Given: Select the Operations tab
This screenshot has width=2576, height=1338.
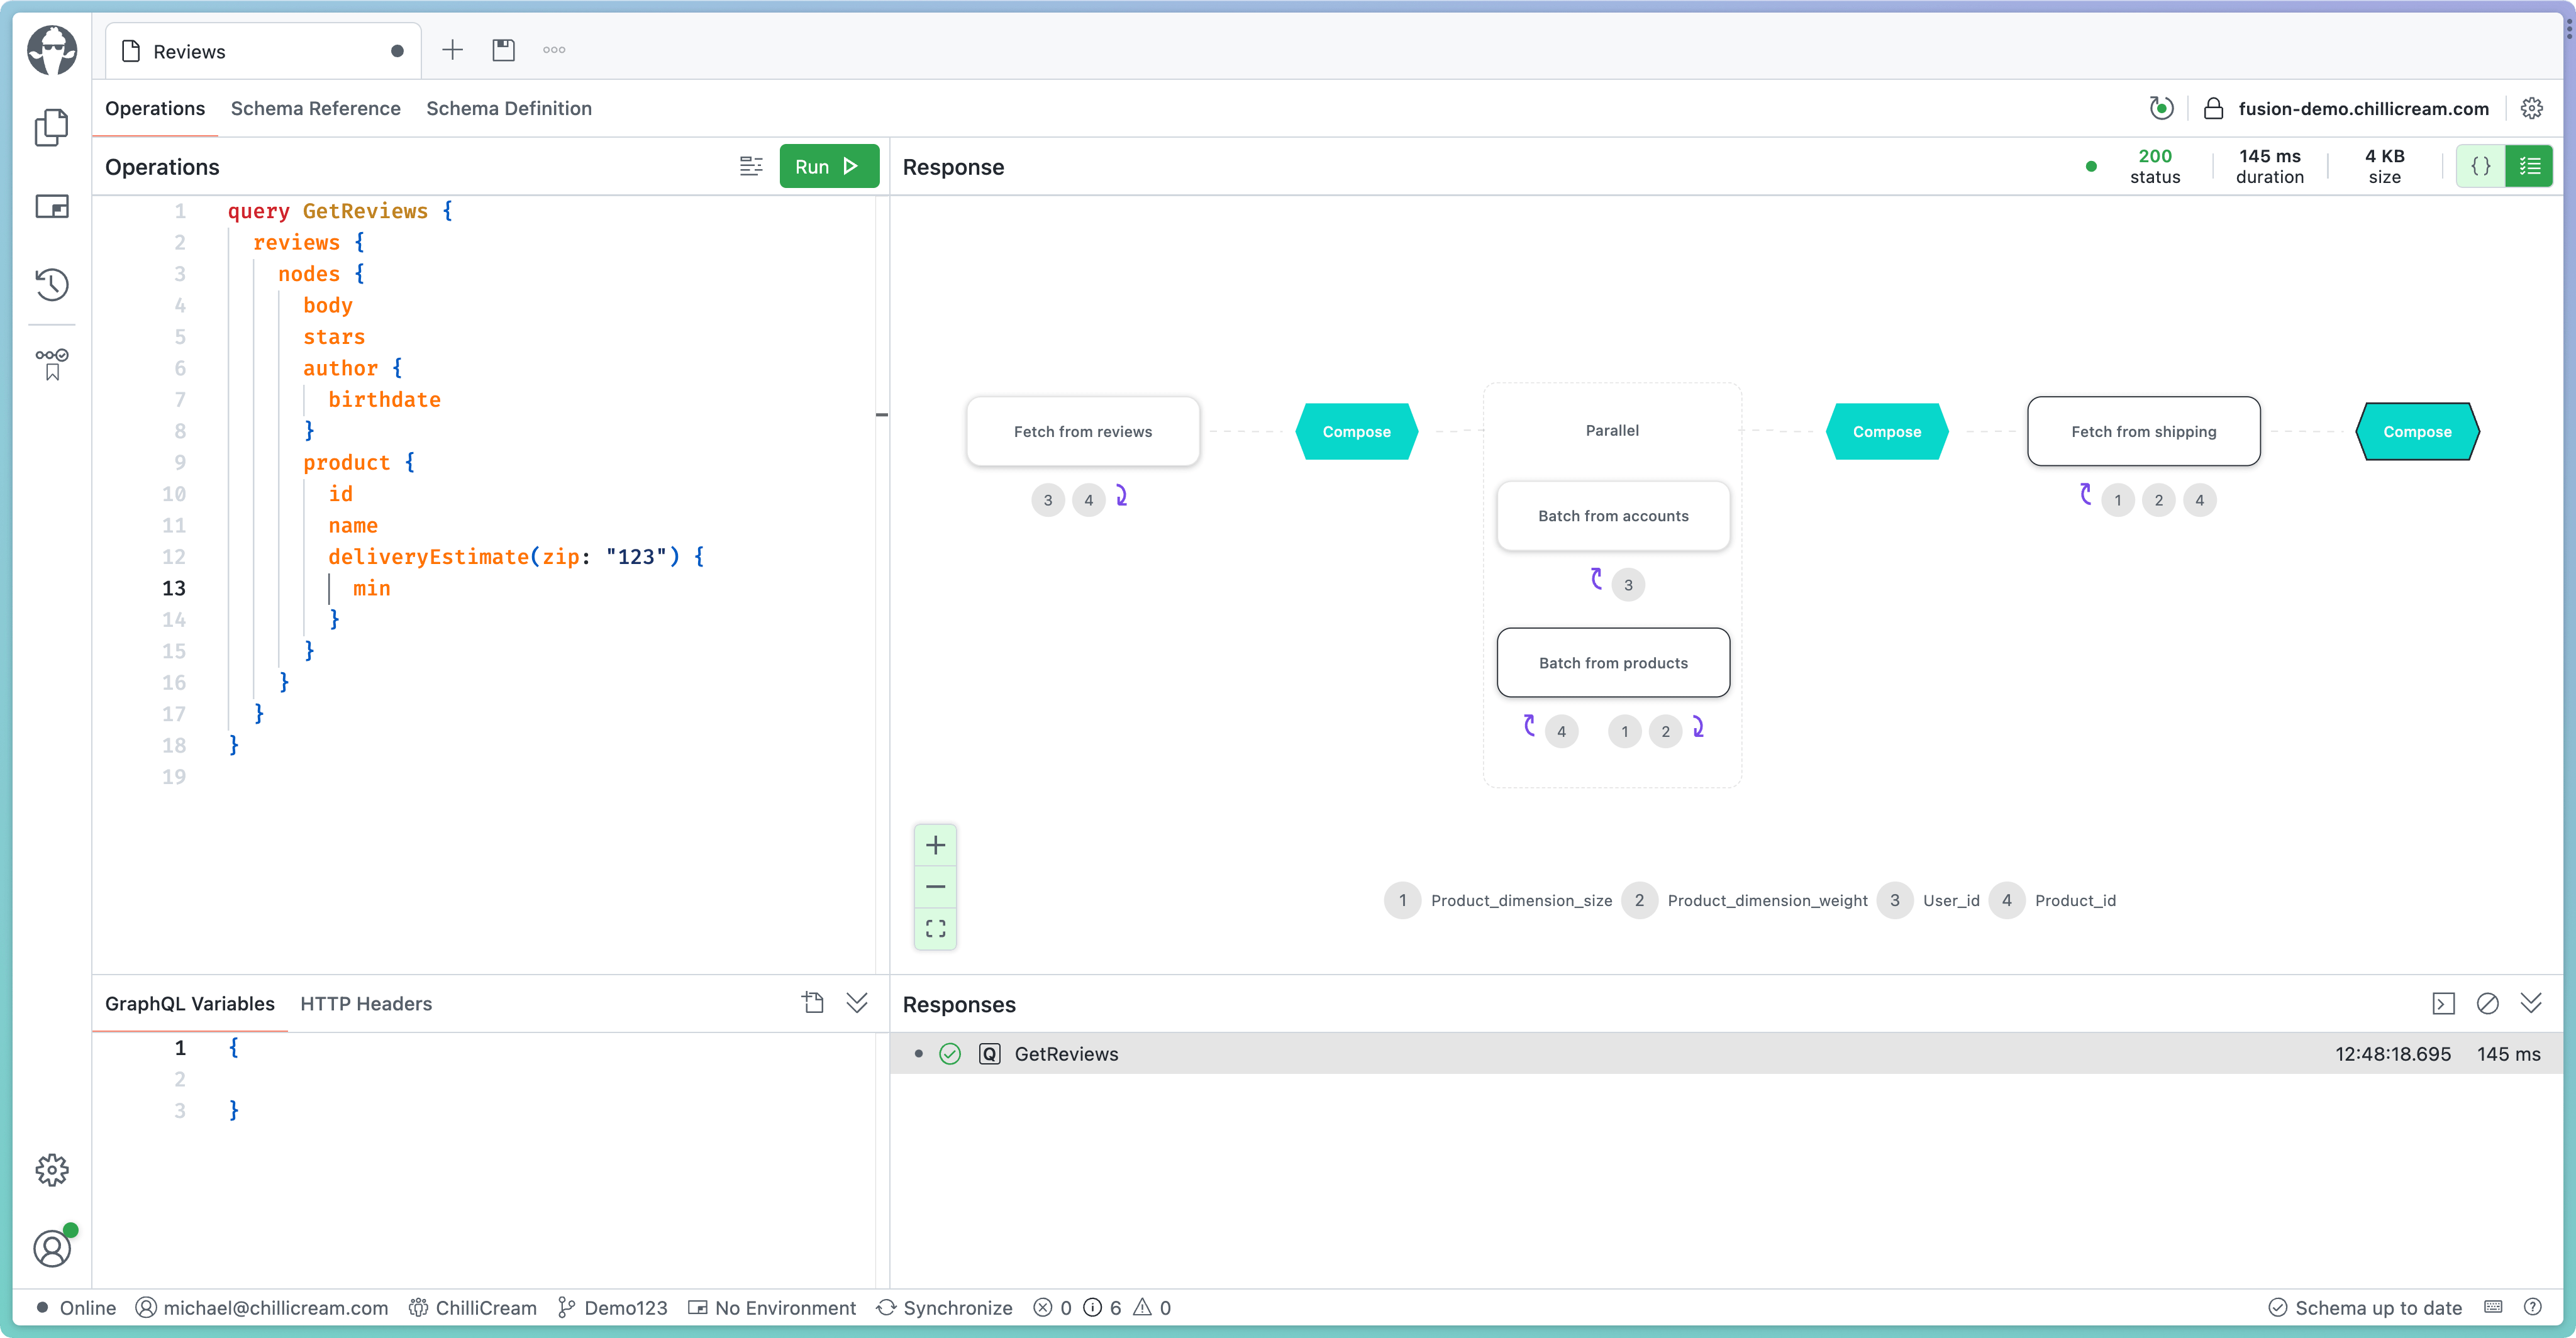Looking at the screenshot, I should click(x=155, y=108).
